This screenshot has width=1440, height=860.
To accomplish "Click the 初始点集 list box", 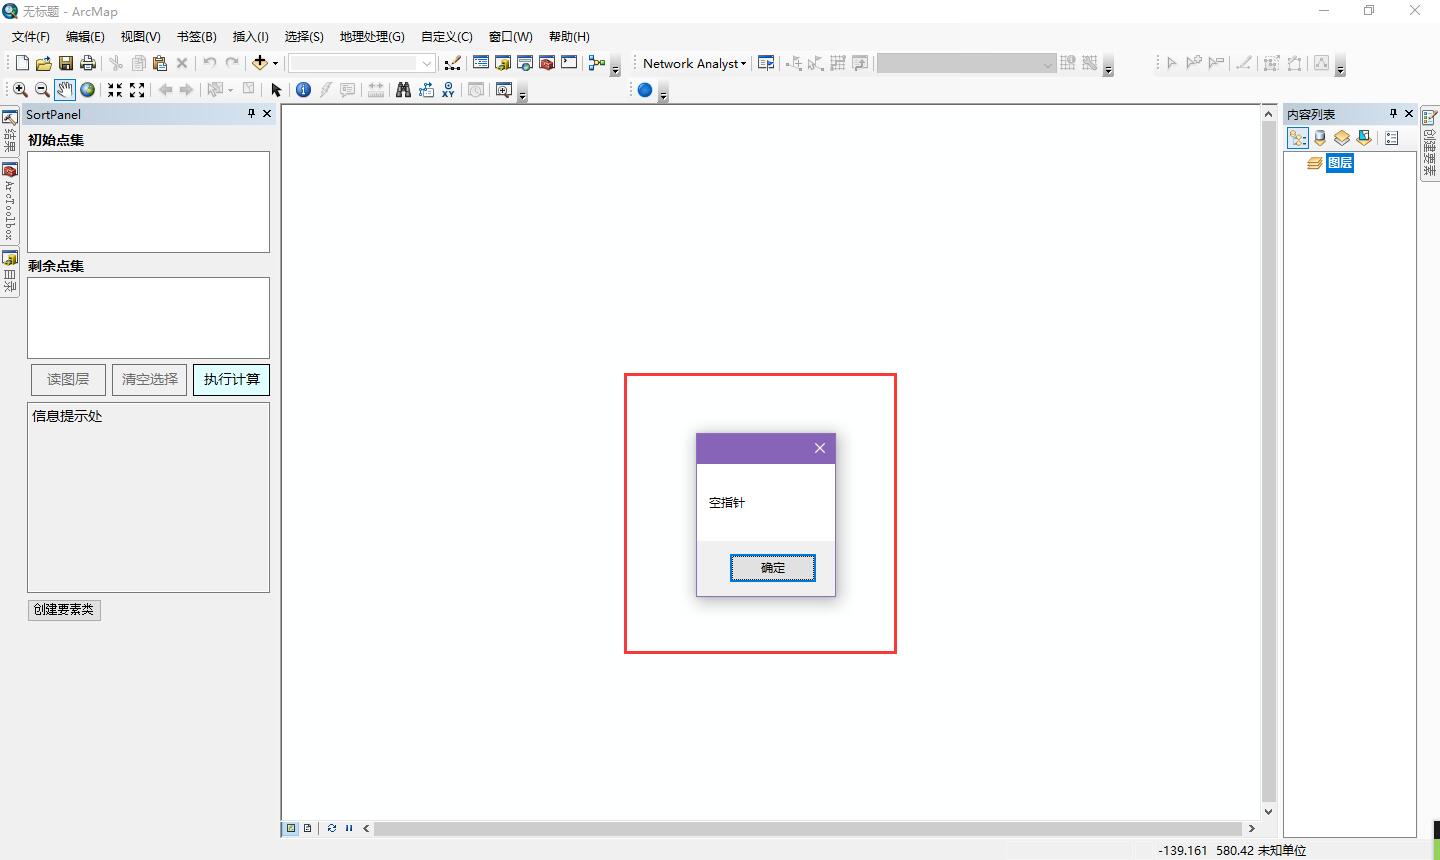I will [148, 202].
